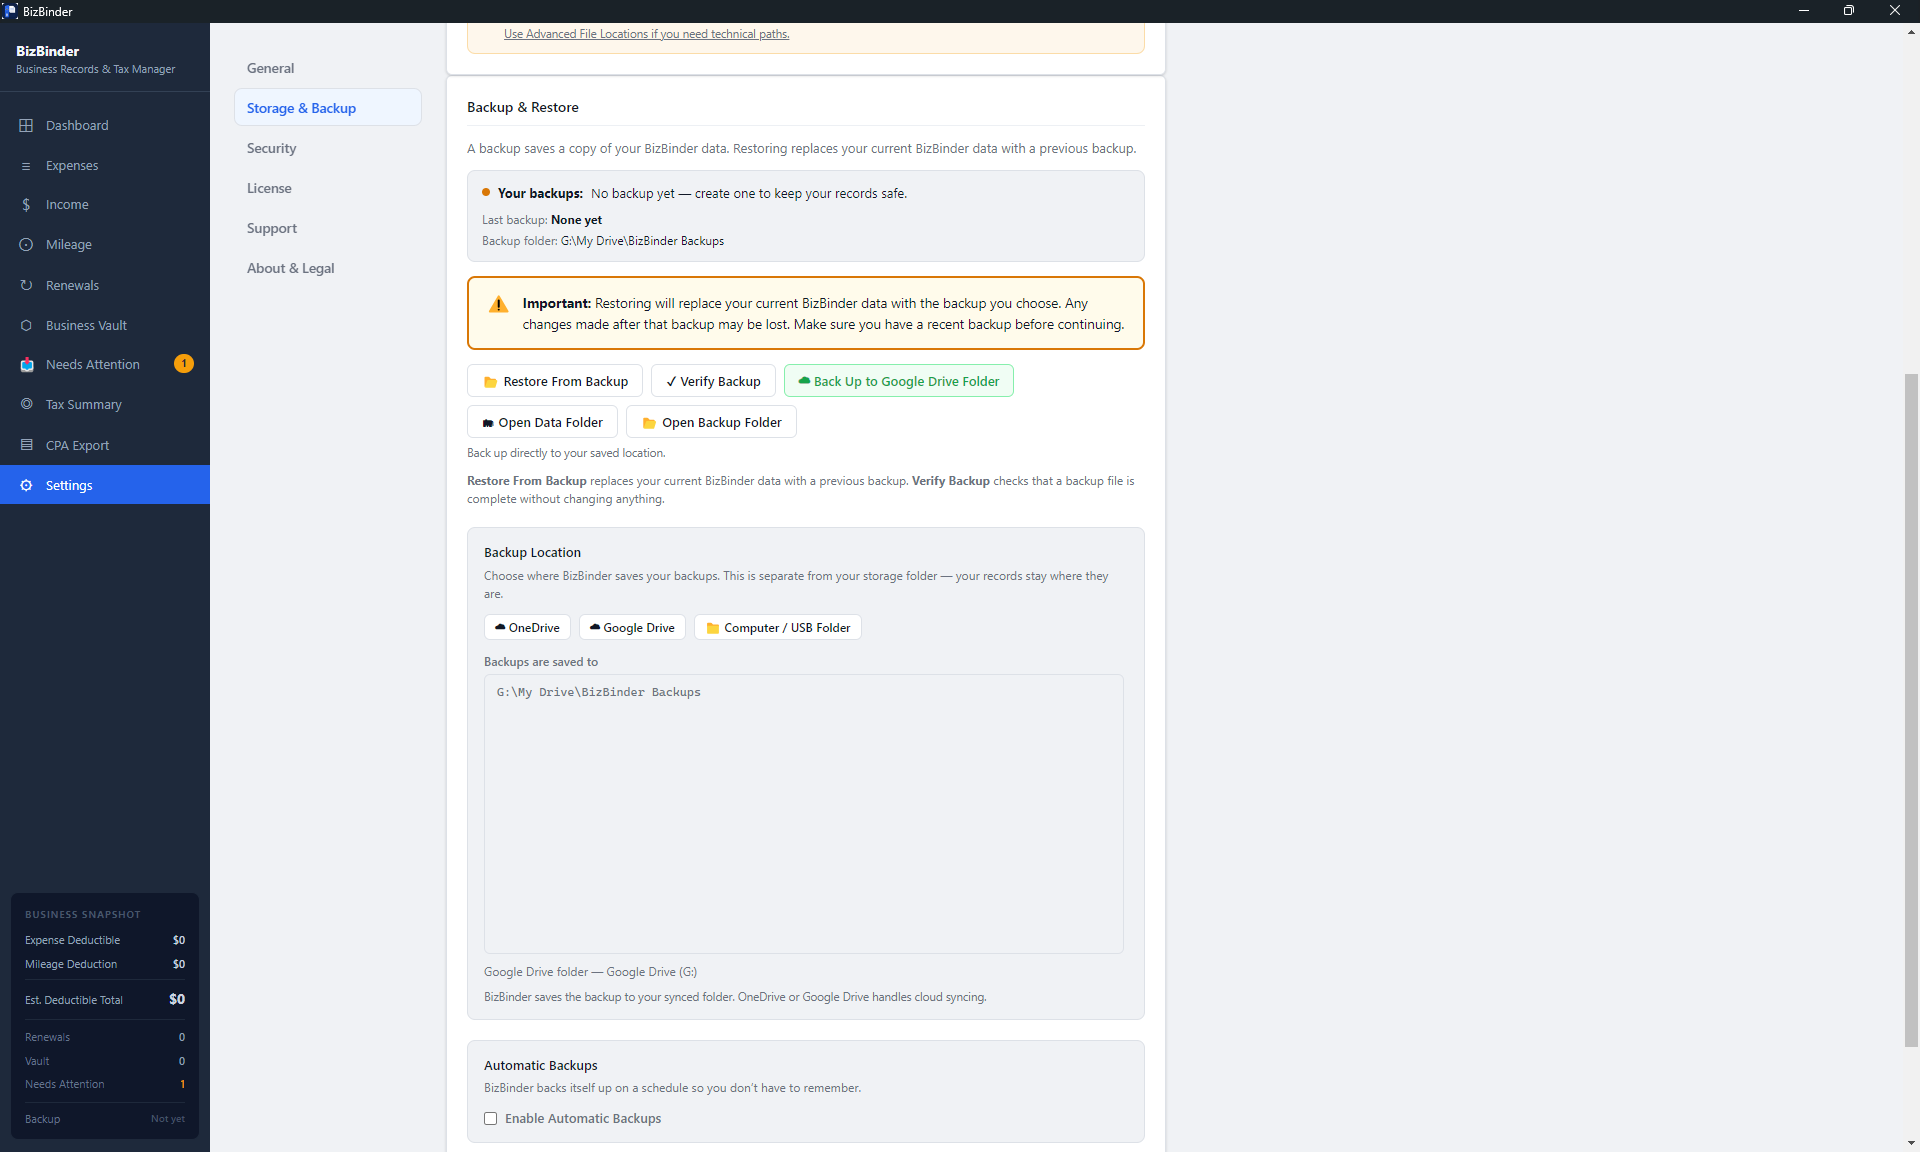The image size is (1920, 1152).
Task: Click the Expenses list icon
Action: click(26, 166)
